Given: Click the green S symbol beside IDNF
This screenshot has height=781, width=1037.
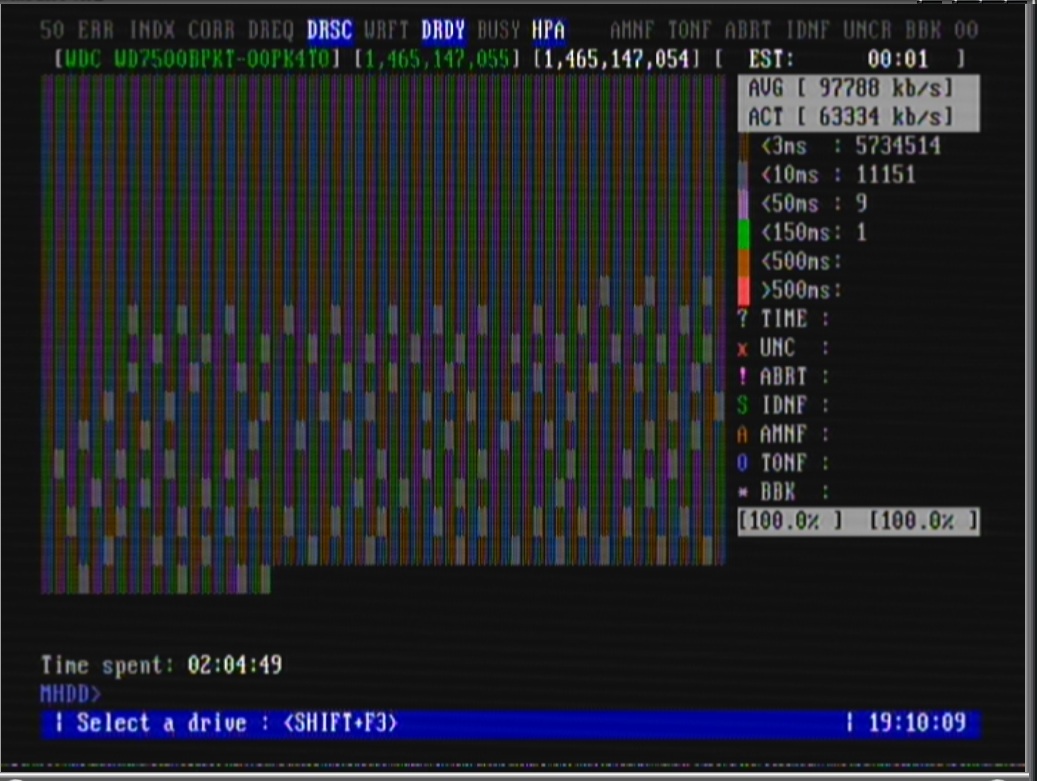Looking at the screenshot, I should click(743, 405).
